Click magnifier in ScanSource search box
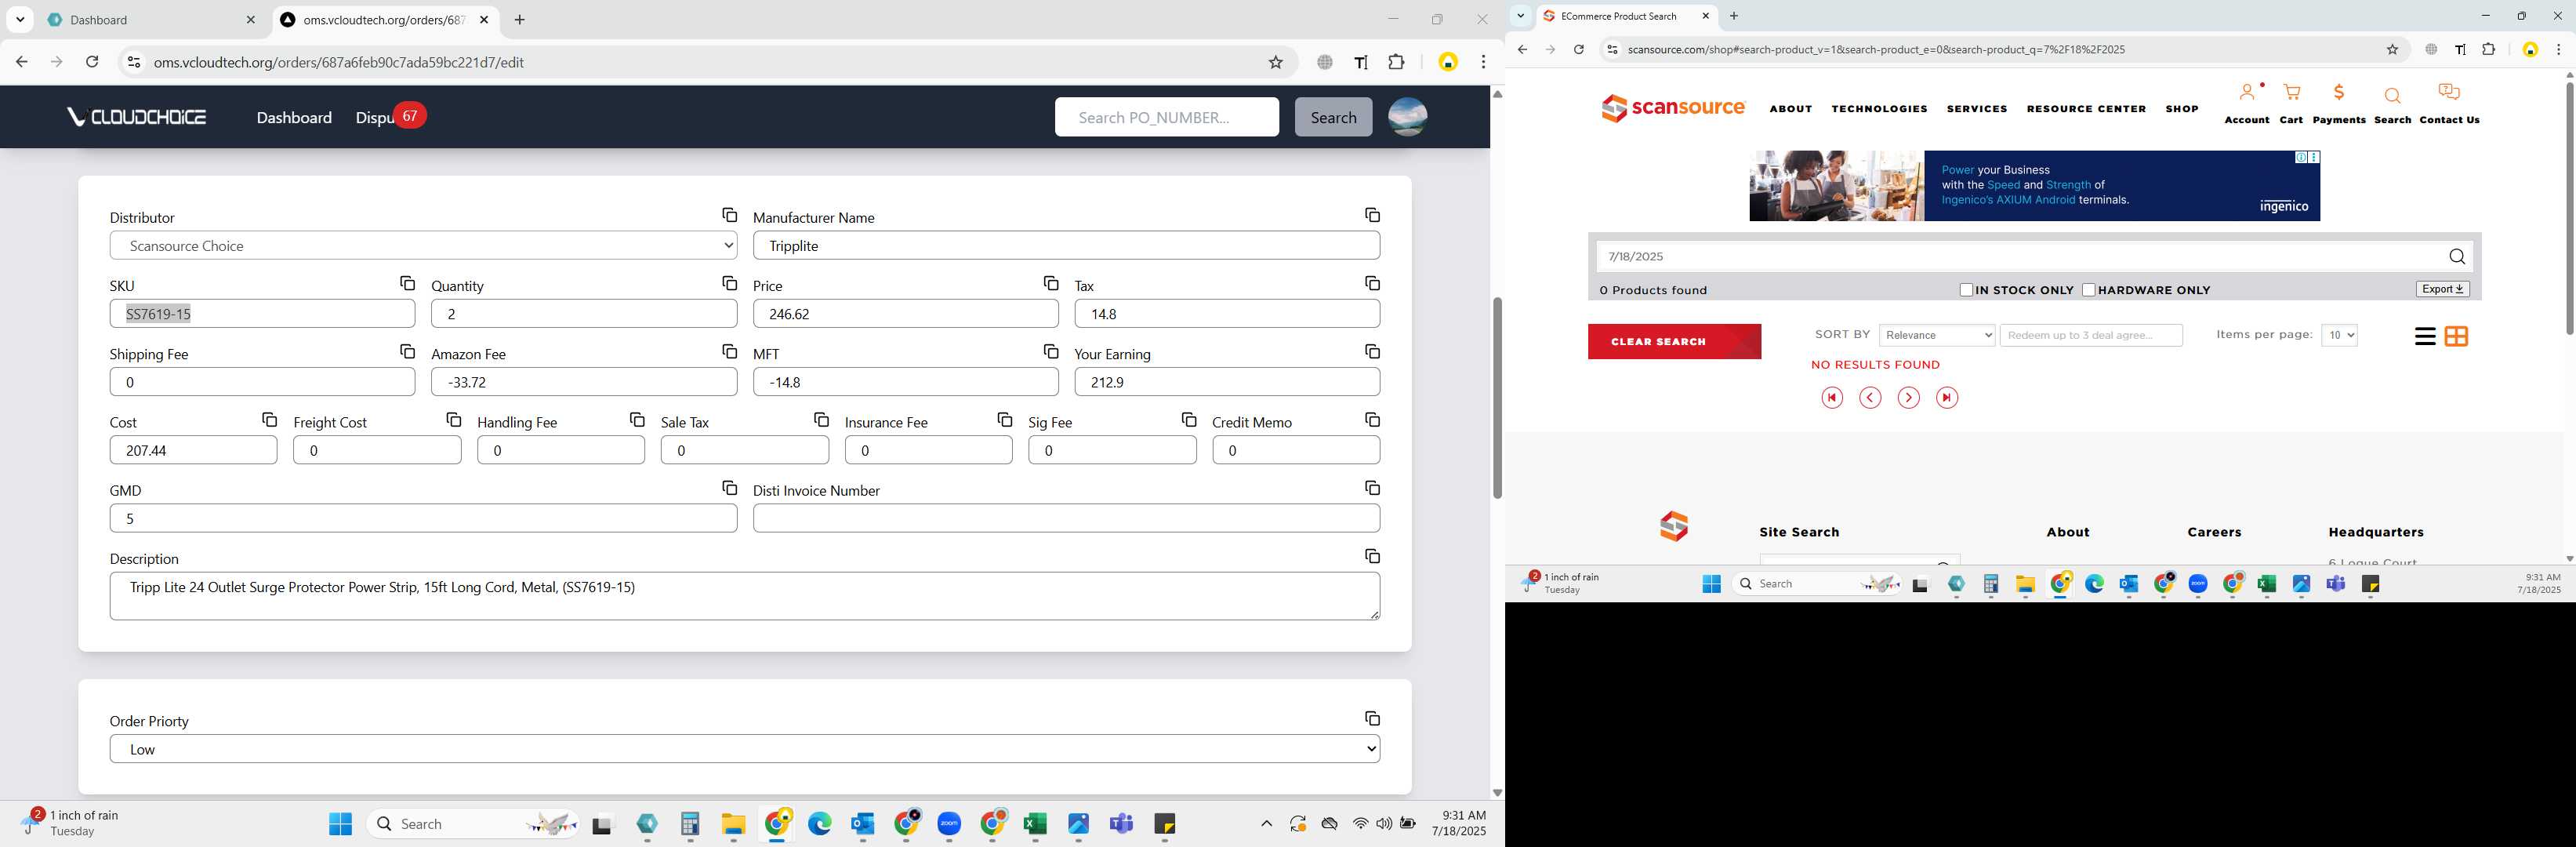This screenshot has width=2576, height=847. click(2457, 257)
